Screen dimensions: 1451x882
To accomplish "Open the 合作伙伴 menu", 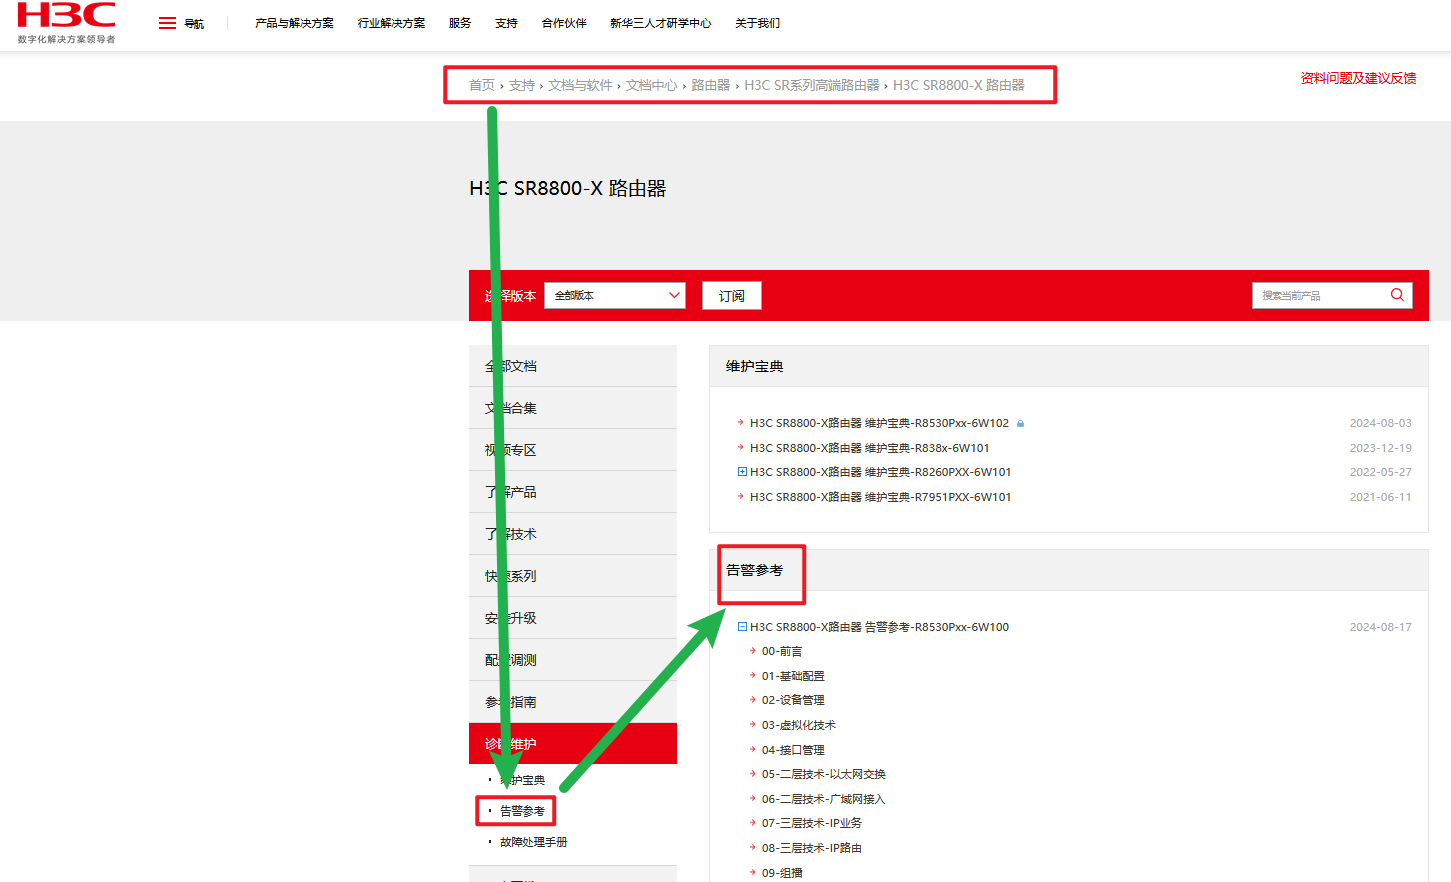I will point(564,23).
